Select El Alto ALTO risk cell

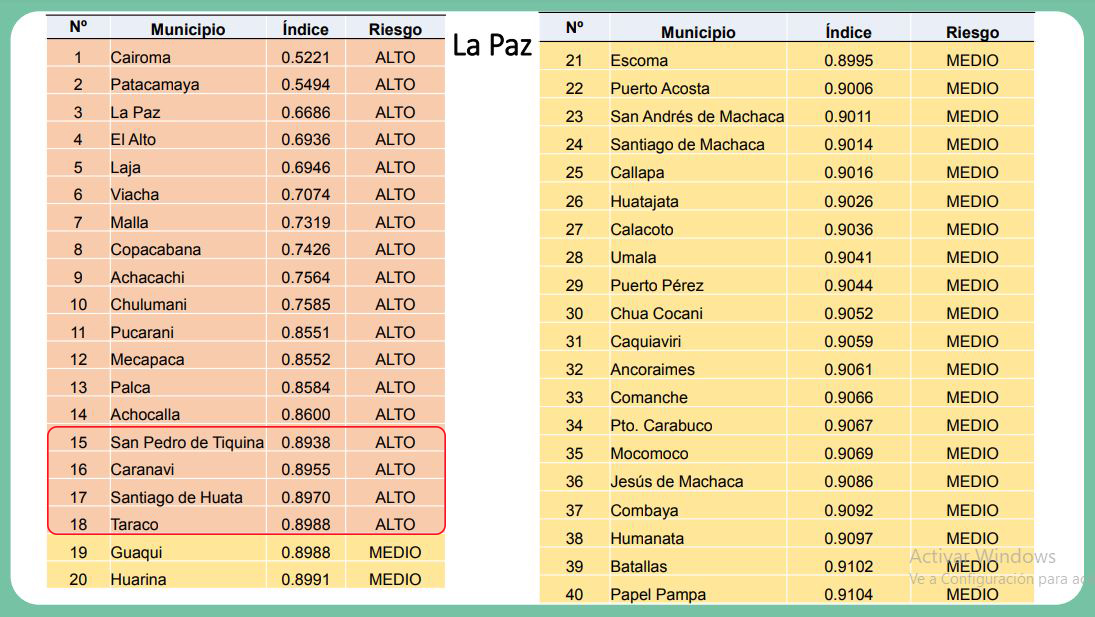click(395, 140)
